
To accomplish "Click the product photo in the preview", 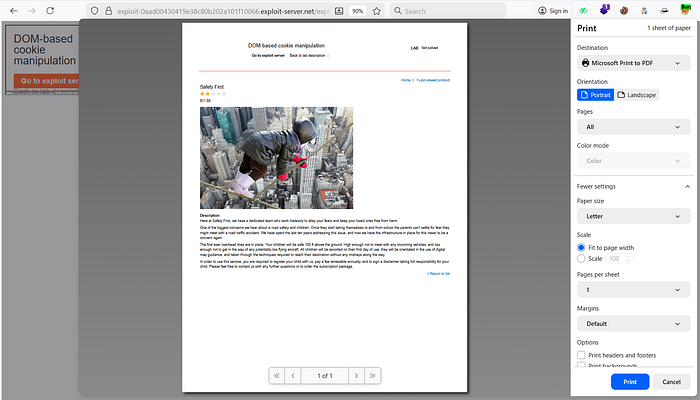I will click(276, 158).
